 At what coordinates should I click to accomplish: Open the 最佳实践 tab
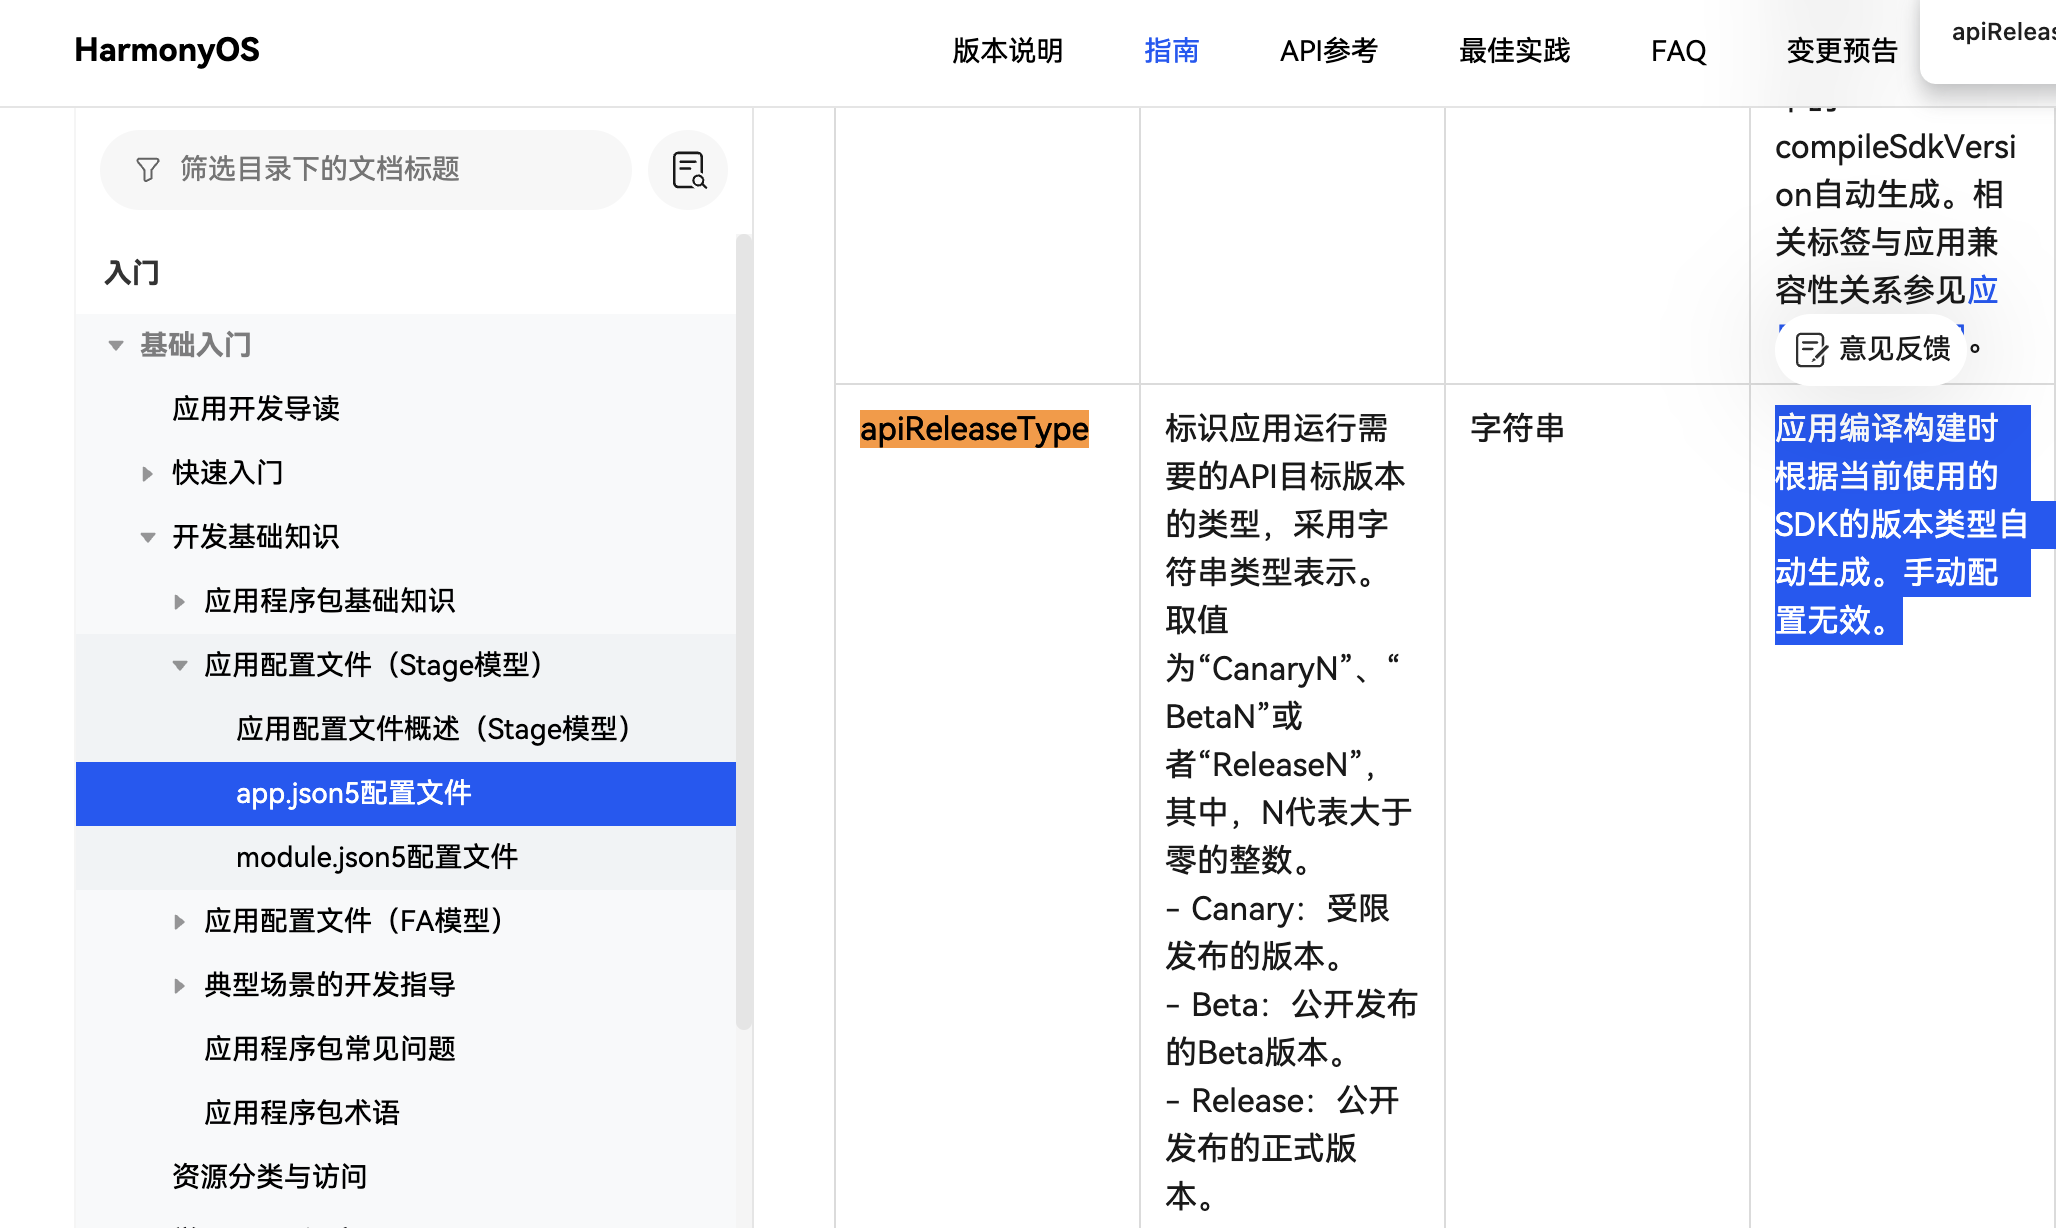pyautogui.click(x=1514, y=51)
